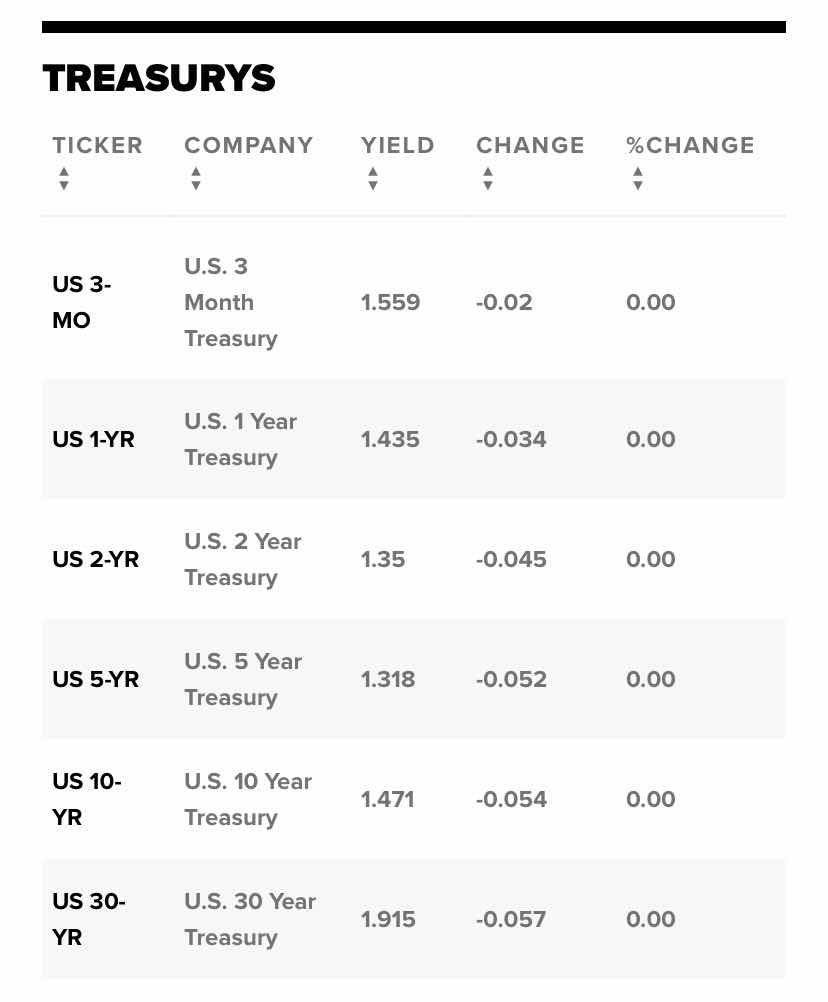Click U.S. 10 Year Treasury name

coord(248,799)
